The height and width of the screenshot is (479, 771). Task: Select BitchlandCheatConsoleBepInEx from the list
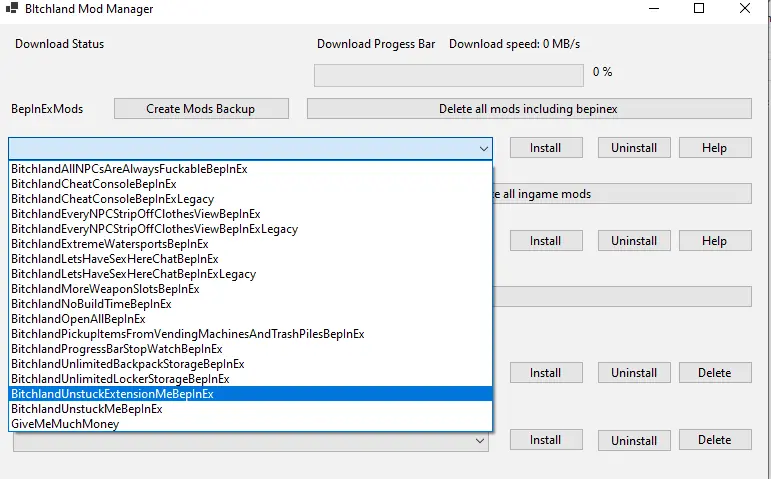point(250,184)
